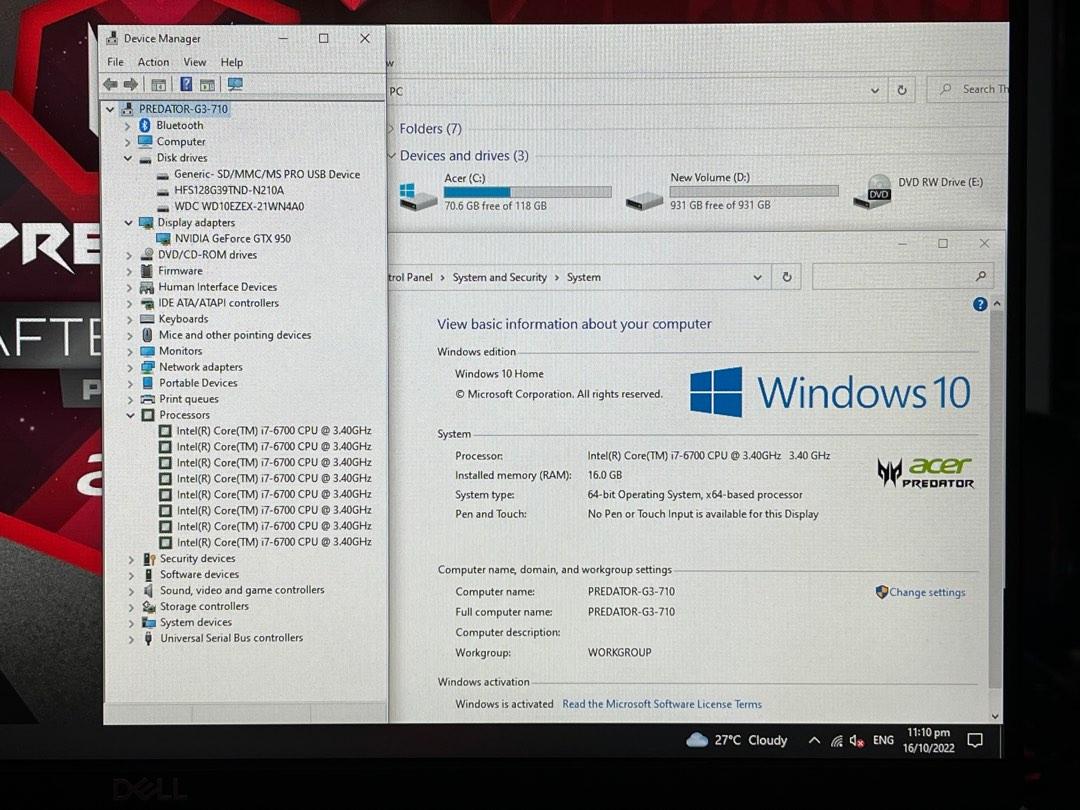
Task: Click the refresh button beside System address bar
Action: tap(787, 277)
